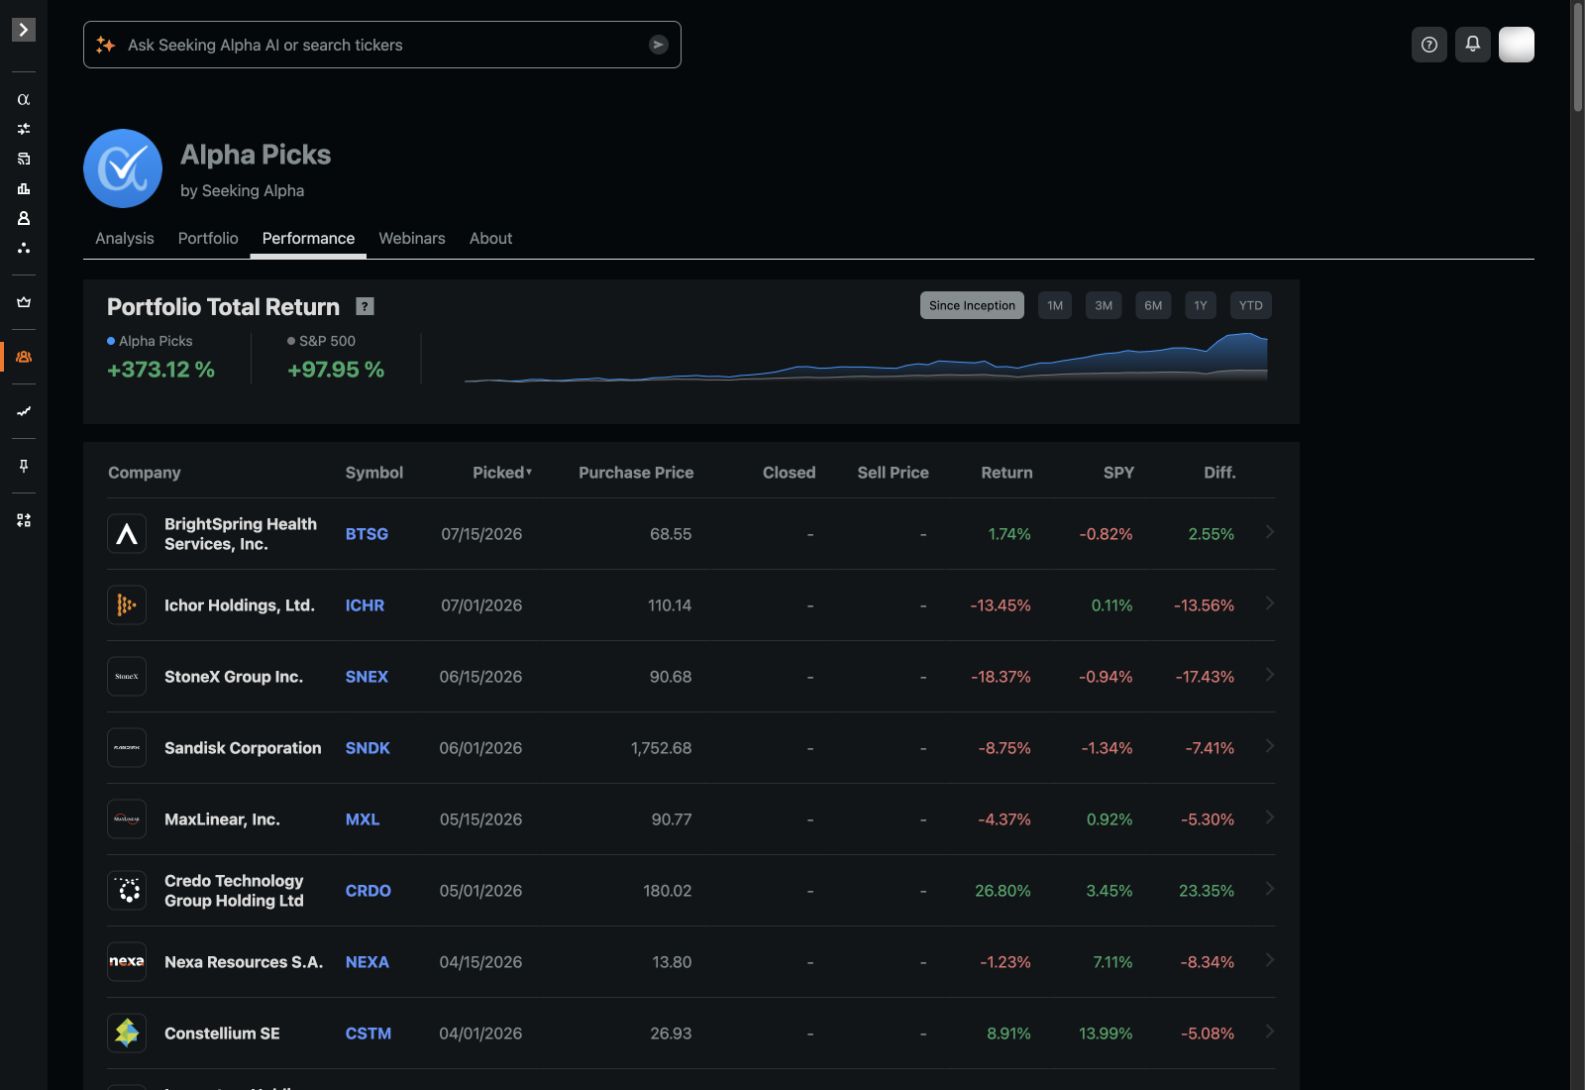Expand the left sidebar with the arrow button

tap(23, 30)
